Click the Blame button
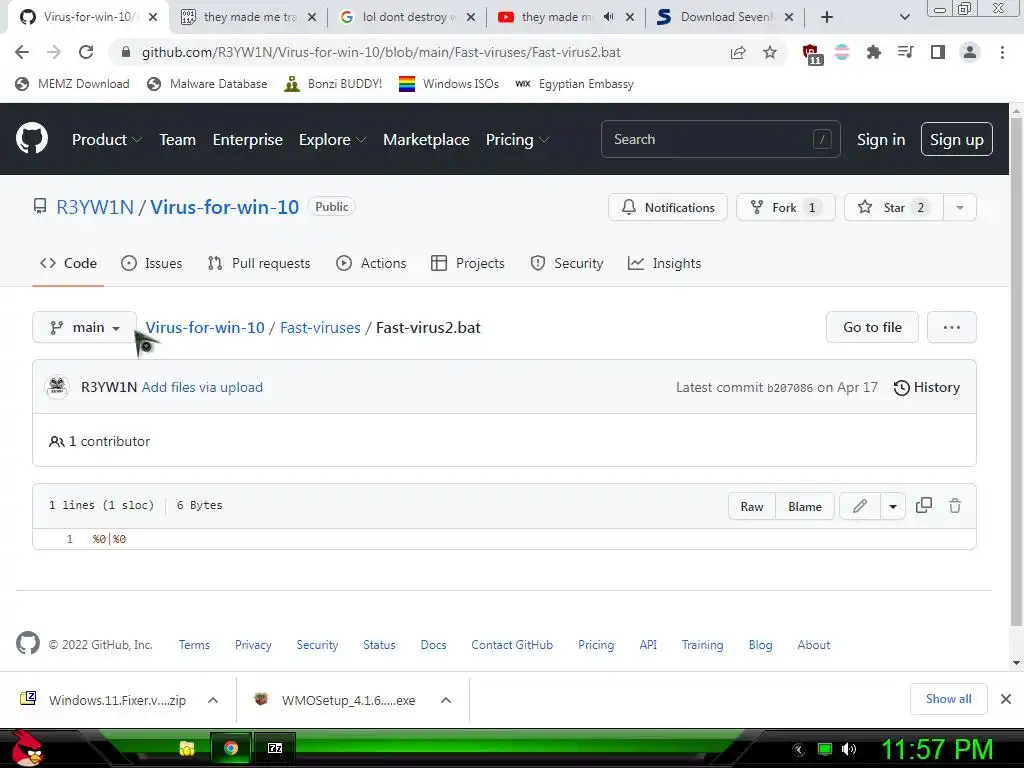This screenshot has height=768, width=1024. [x=805, y=506]
